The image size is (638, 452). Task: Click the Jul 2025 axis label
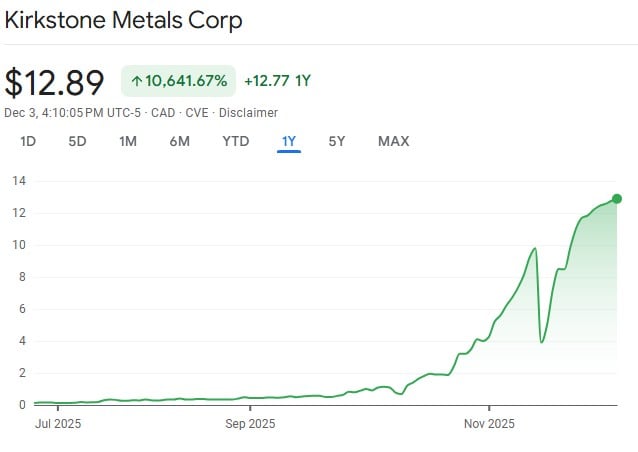tap(57, 424)
